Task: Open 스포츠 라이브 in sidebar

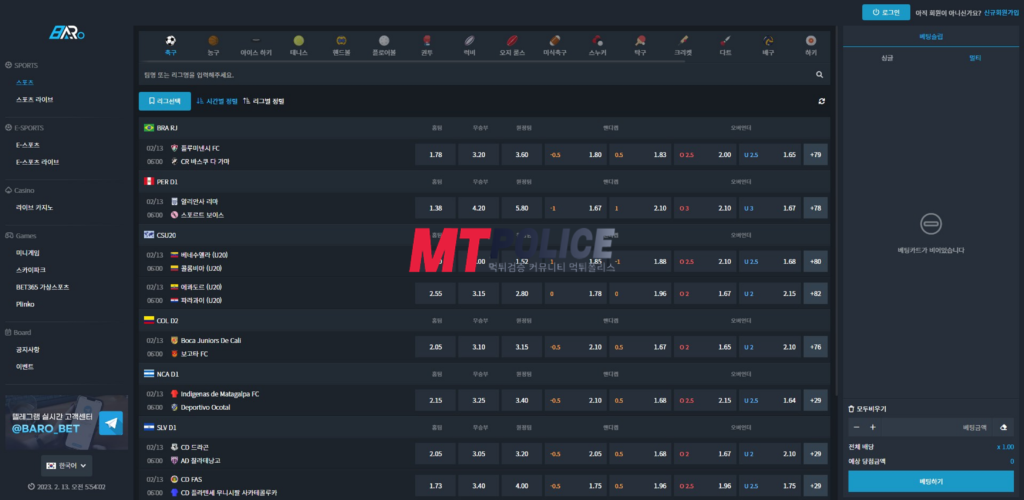Action: click(x=35, y=100)
